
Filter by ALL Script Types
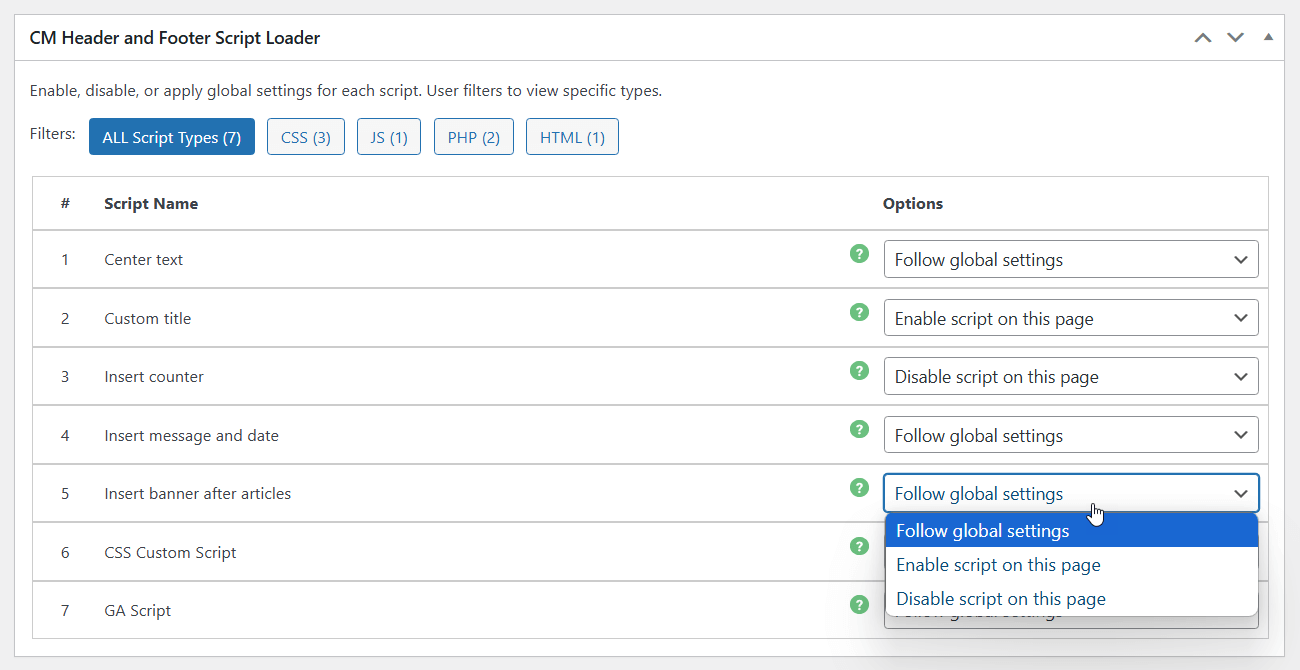tap(172, 138)
